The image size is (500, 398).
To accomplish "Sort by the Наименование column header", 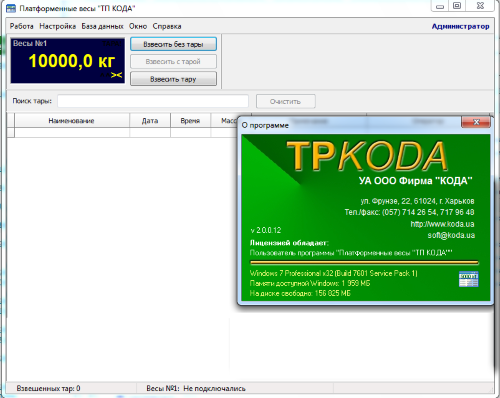I will coord(72,121).
